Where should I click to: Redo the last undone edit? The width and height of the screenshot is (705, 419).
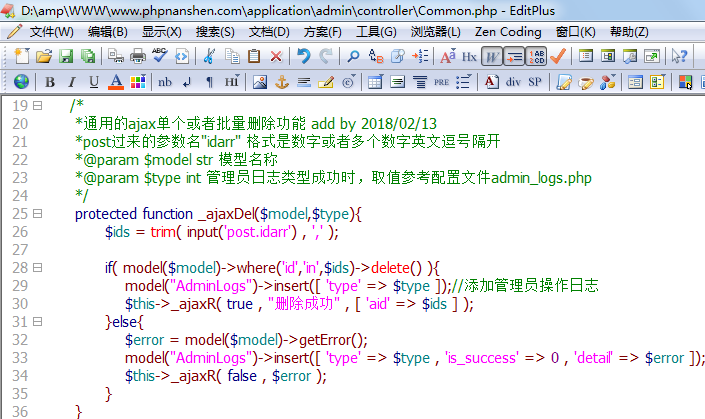coord(326,56)
